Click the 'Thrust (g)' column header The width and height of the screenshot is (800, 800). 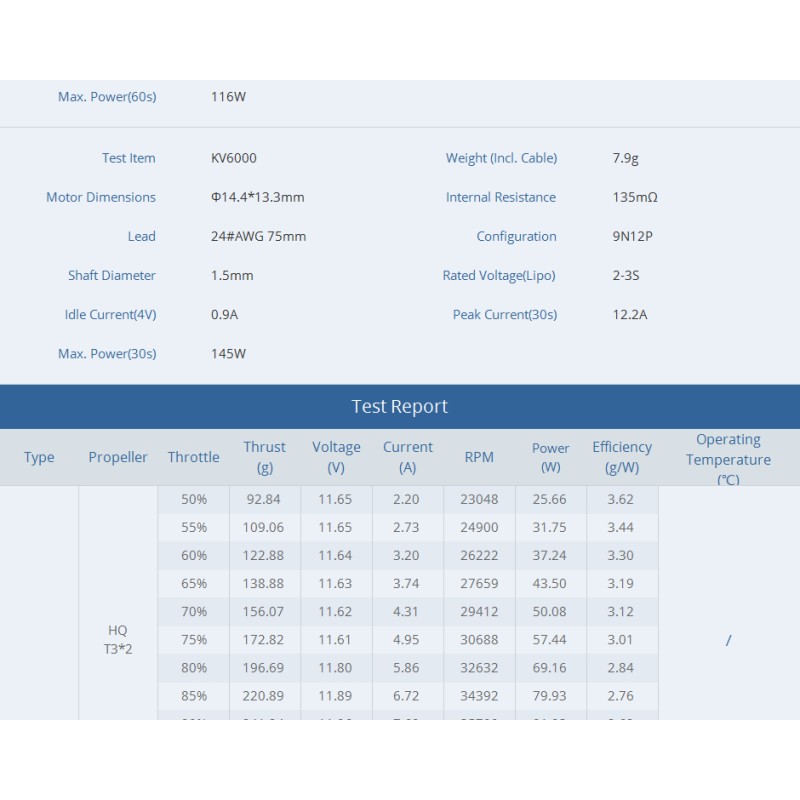[x=264, y=457]
